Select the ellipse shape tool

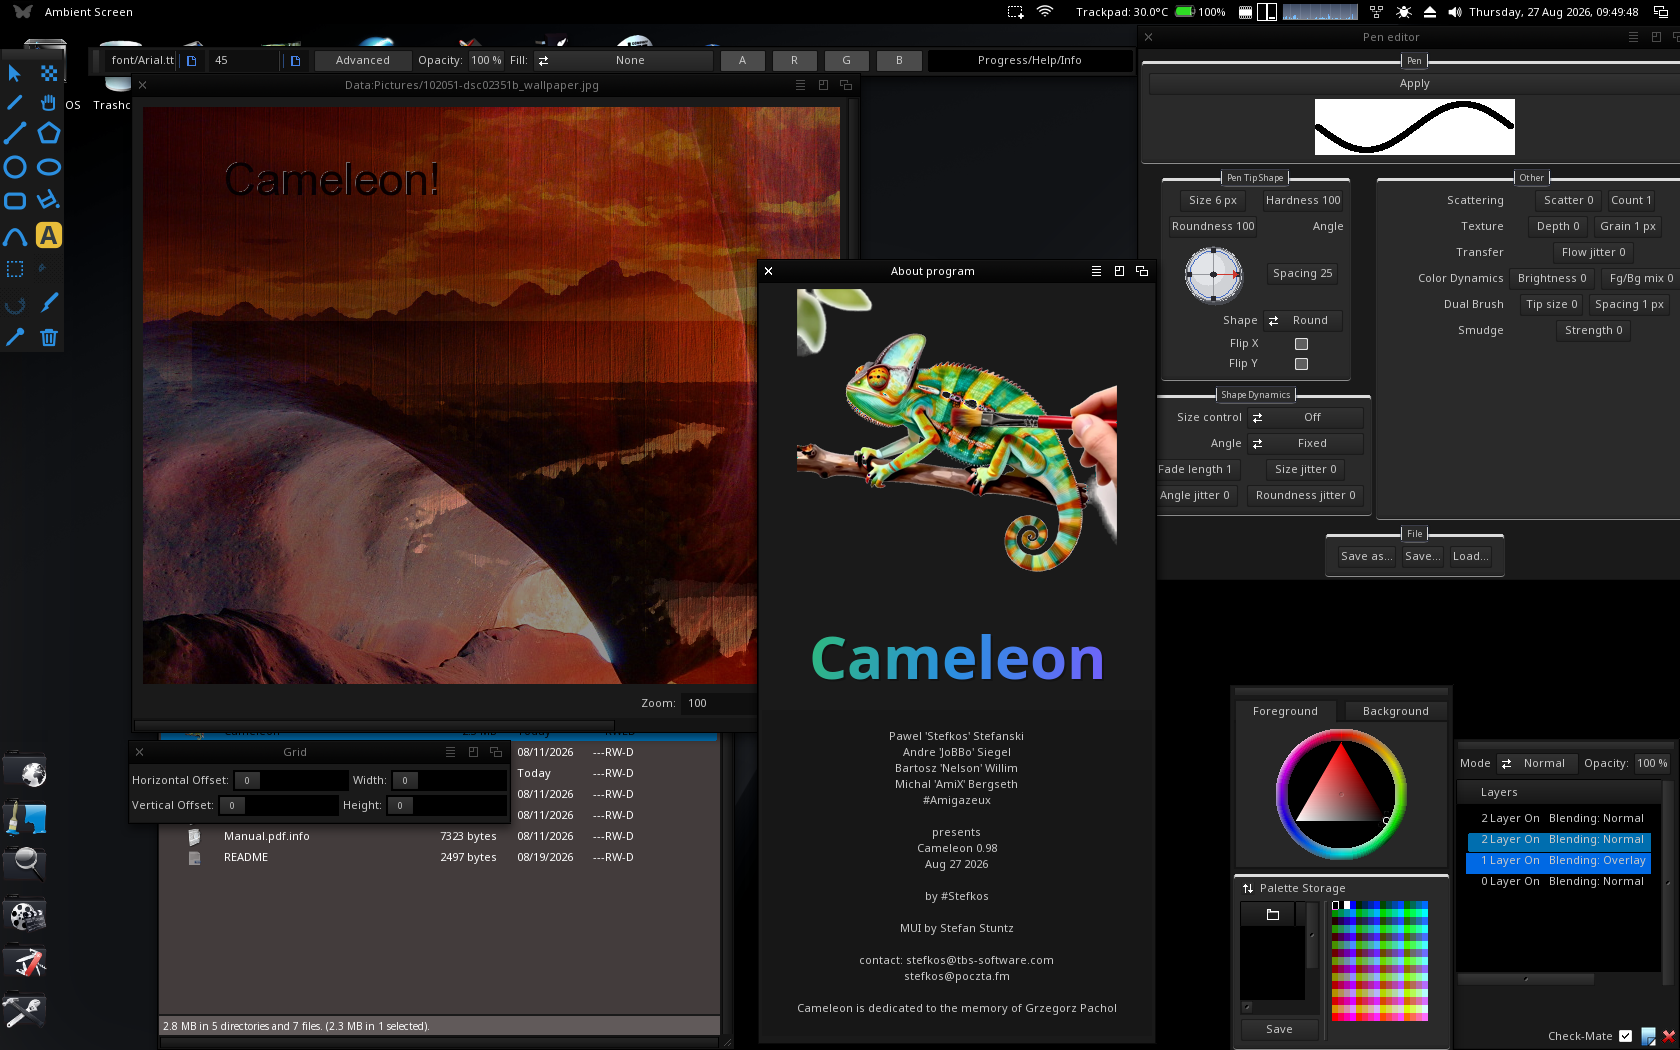[48, 167]
